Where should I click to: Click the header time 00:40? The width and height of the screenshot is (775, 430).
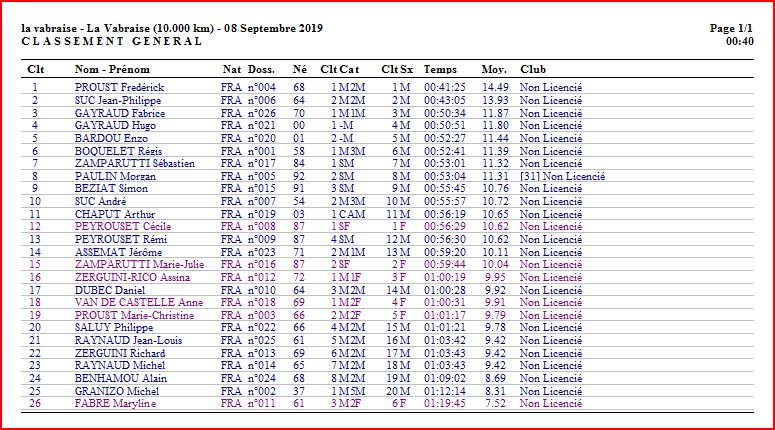(739, 42)
